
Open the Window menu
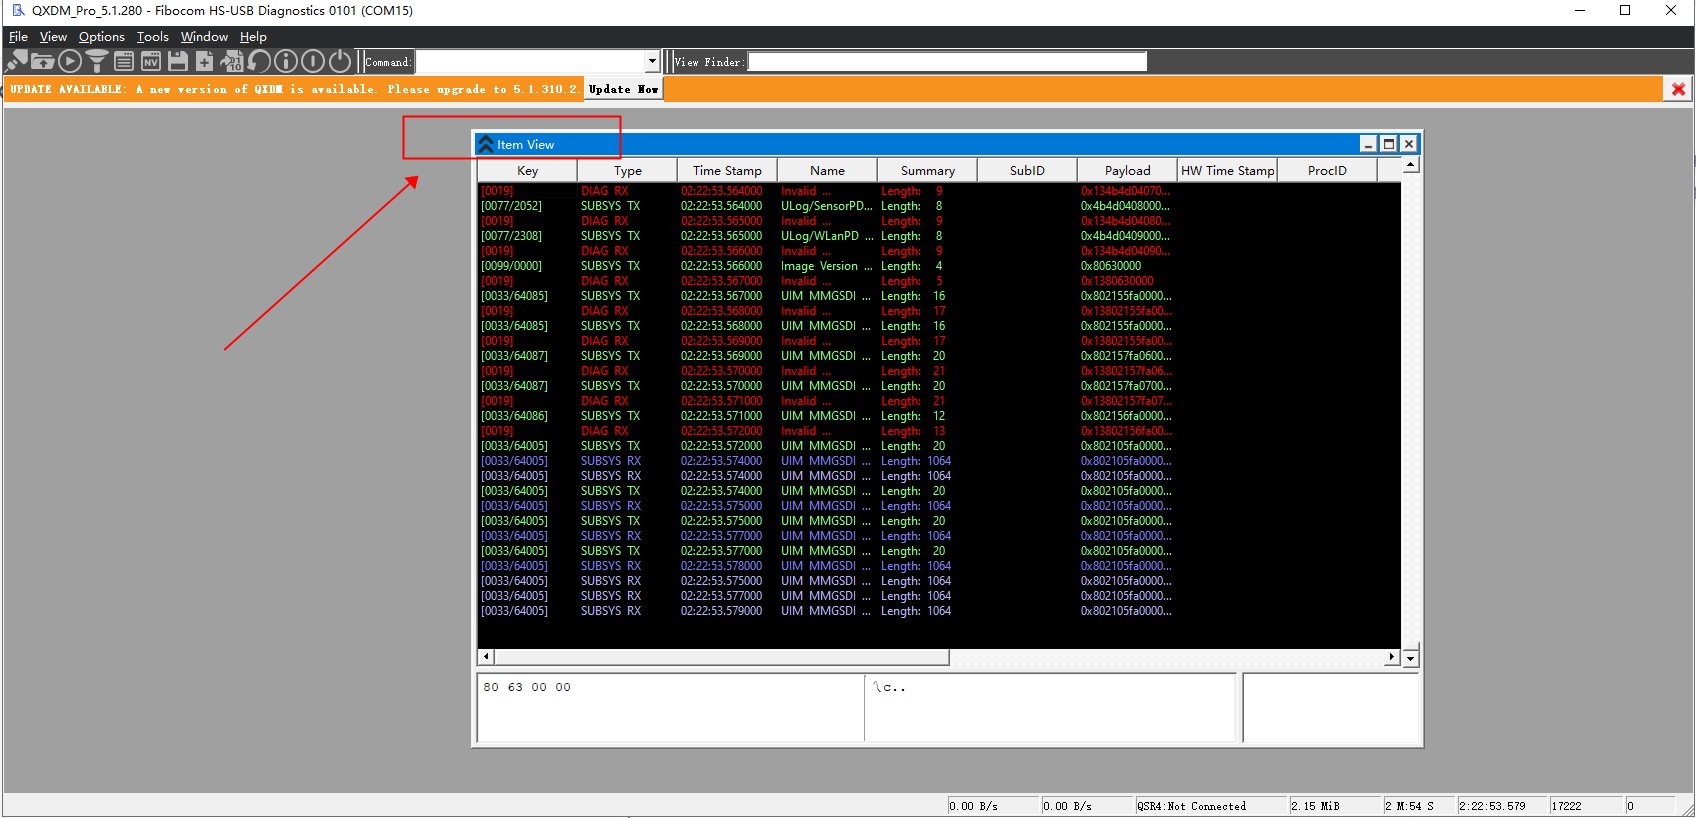[204, 37]
